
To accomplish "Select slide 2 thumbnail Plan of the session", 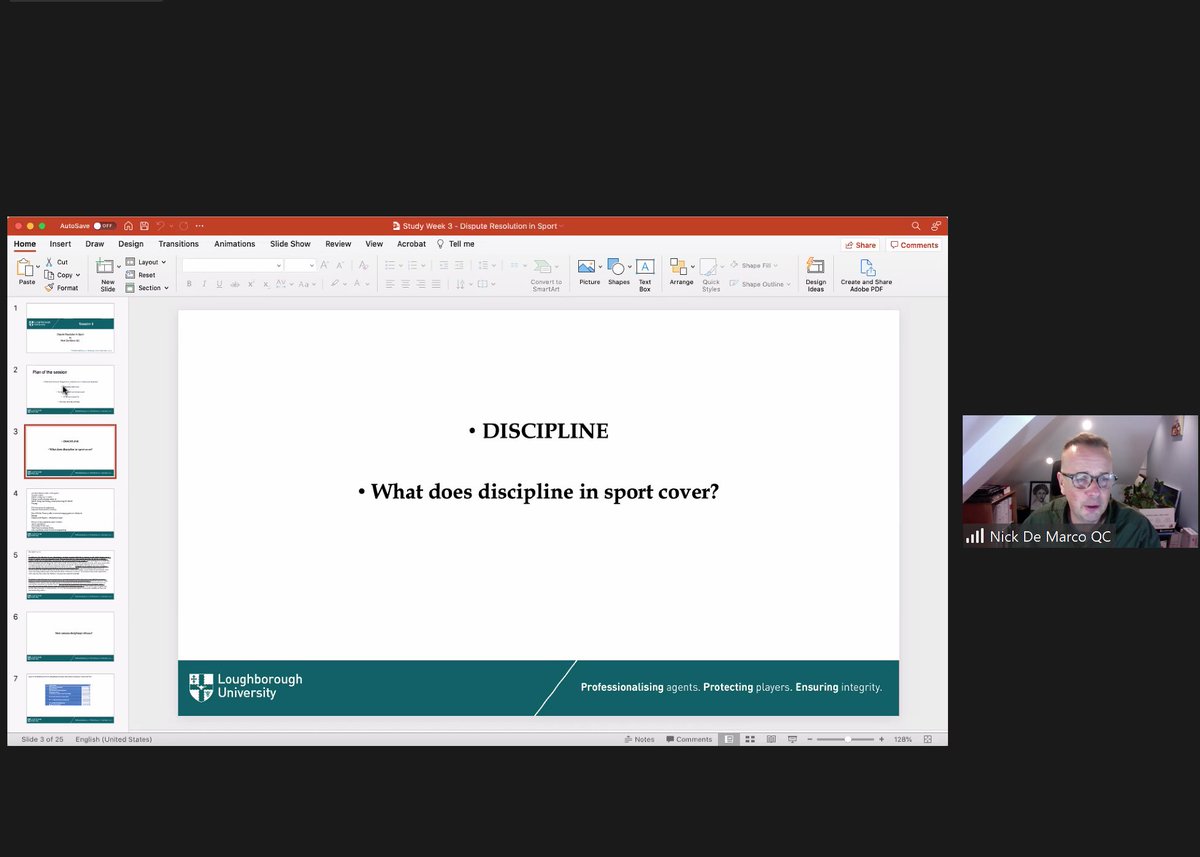I will [x=70, y=389].
